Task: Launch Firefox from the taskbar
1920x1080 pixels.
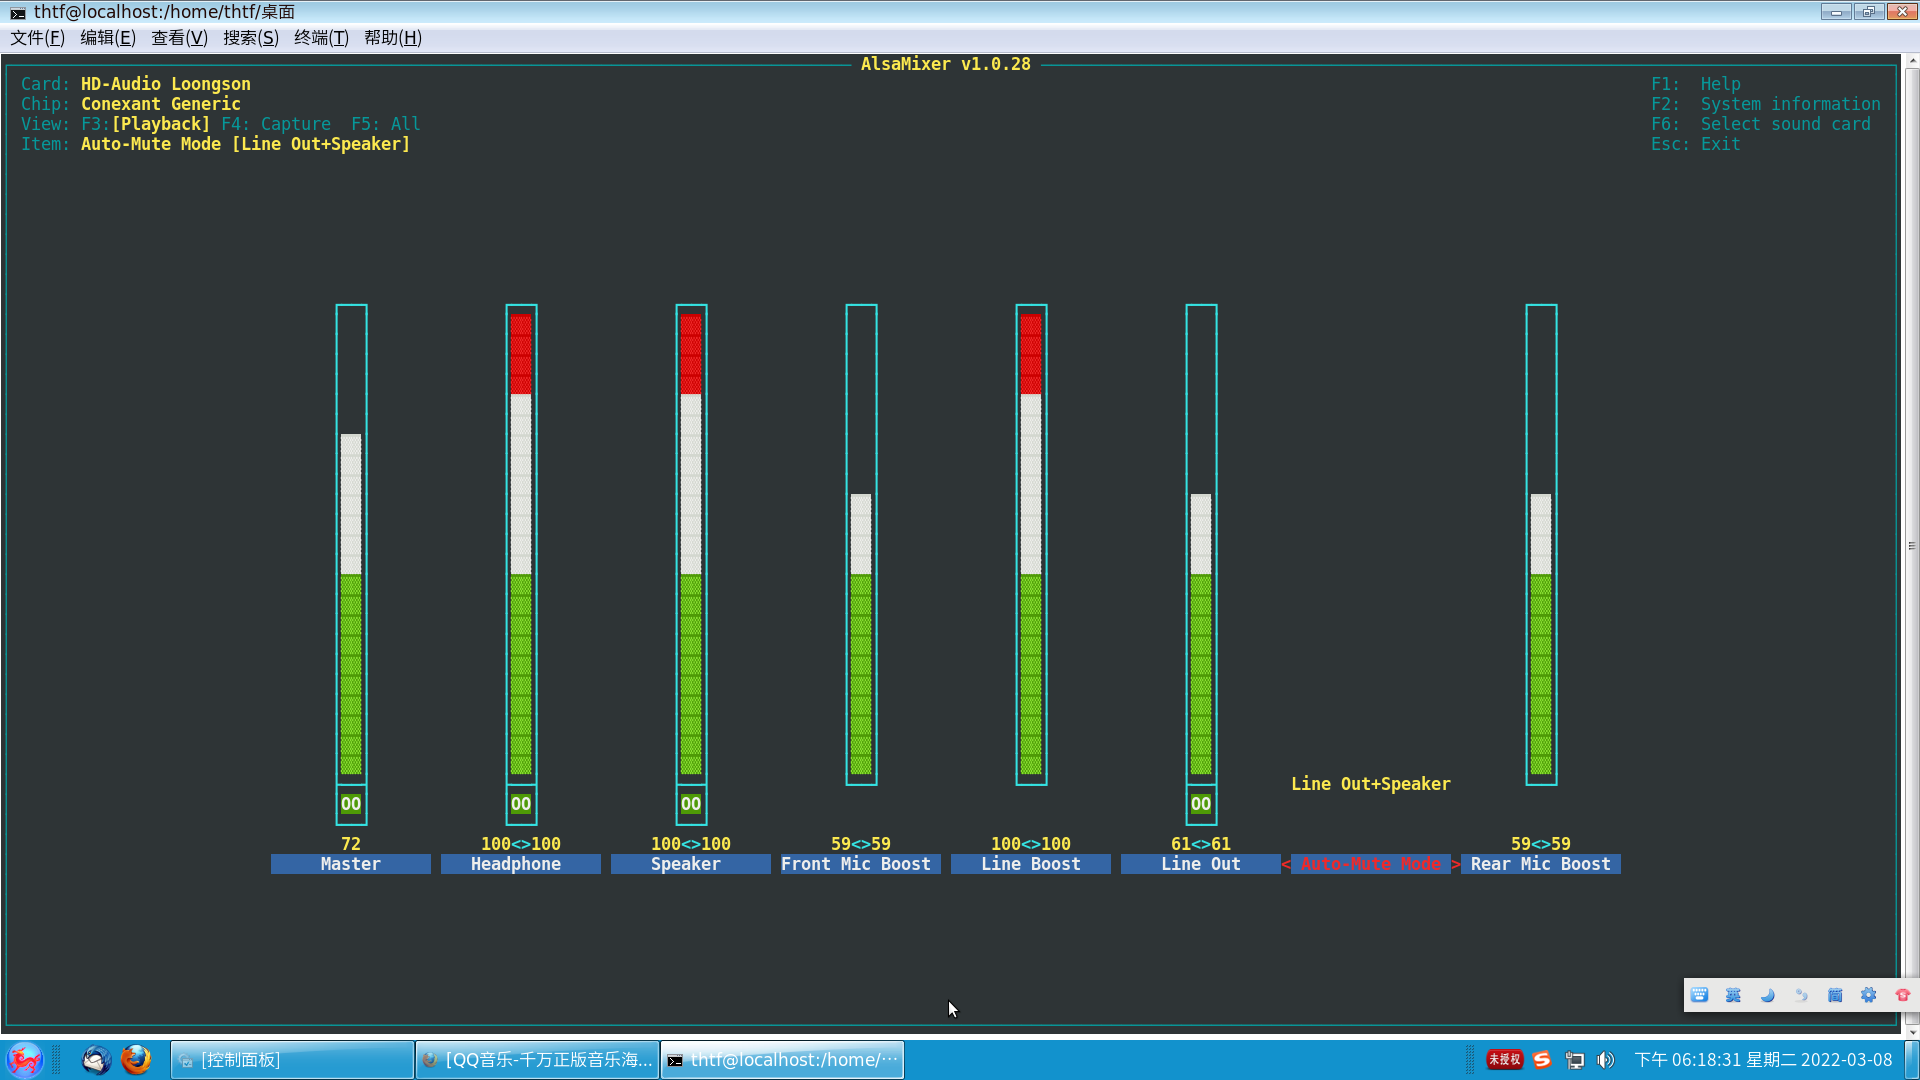Action: 136,1059
